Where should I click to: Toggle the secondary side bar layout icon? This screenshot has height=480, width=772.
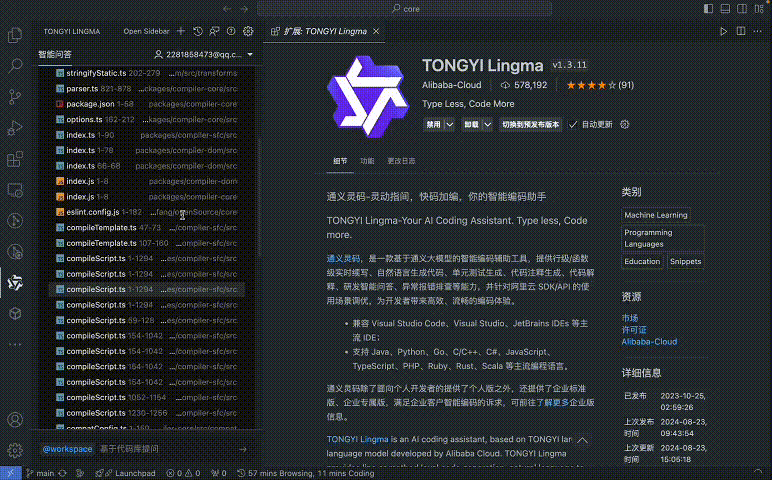click(741, 9)
